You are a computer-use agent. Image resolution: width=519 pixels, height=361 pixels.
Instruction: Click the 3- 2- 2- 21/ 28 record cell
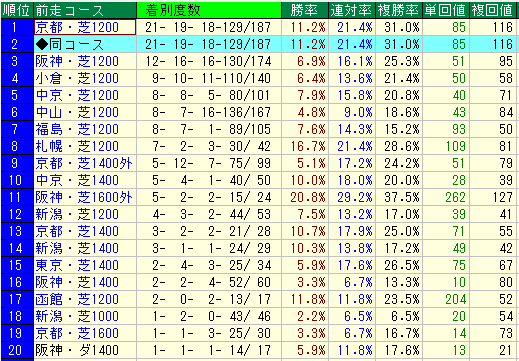click(x=209, y=231)
